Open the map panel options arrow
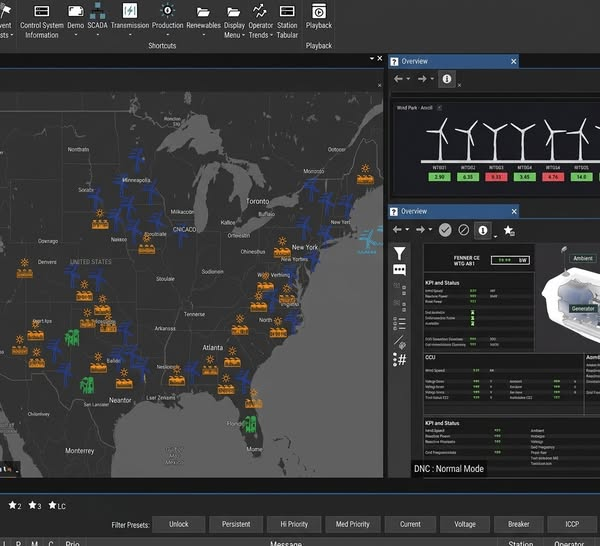Image resolution: width=600 pixels, height=546 pixels. point(372,58)
